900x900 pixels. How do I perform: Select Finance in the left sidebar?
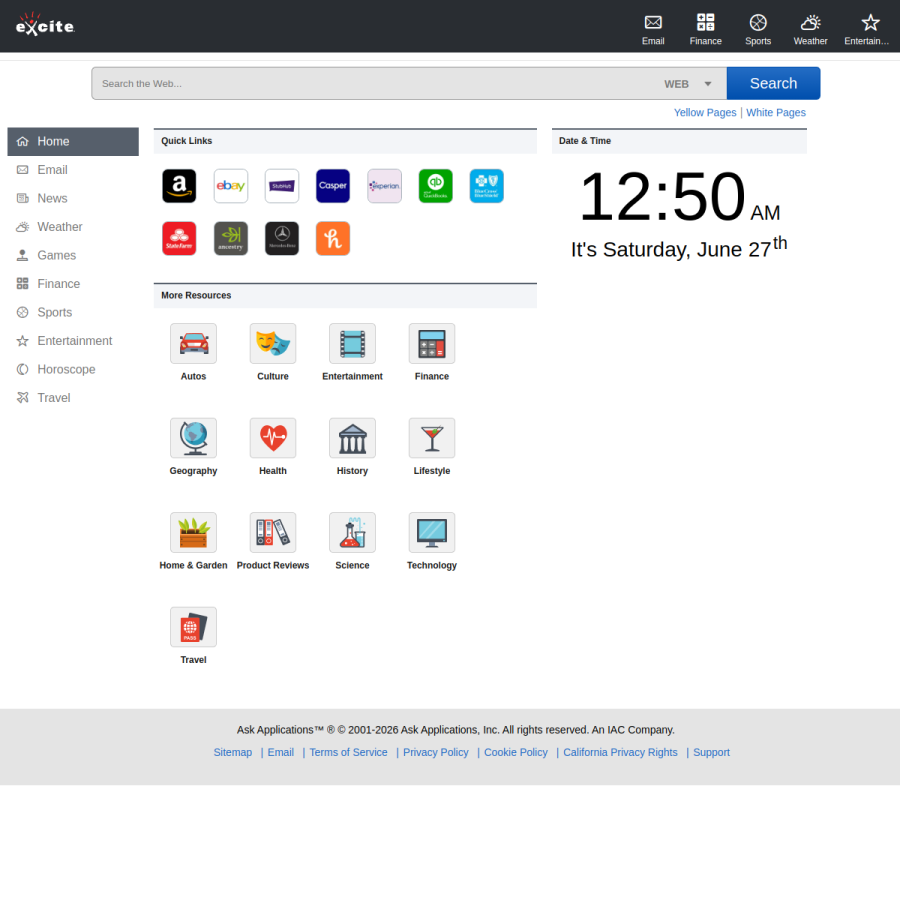(73, 284)
